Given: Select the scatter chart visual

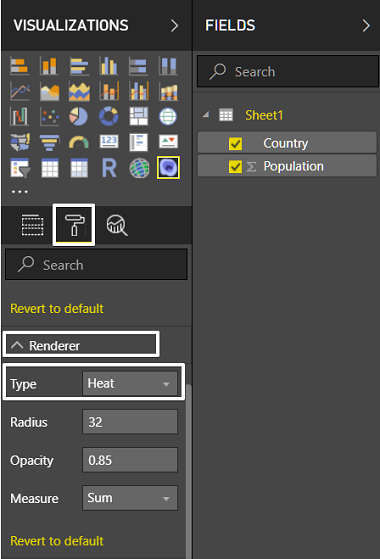Looking at the screenshot, I should (x=49, y=117).
